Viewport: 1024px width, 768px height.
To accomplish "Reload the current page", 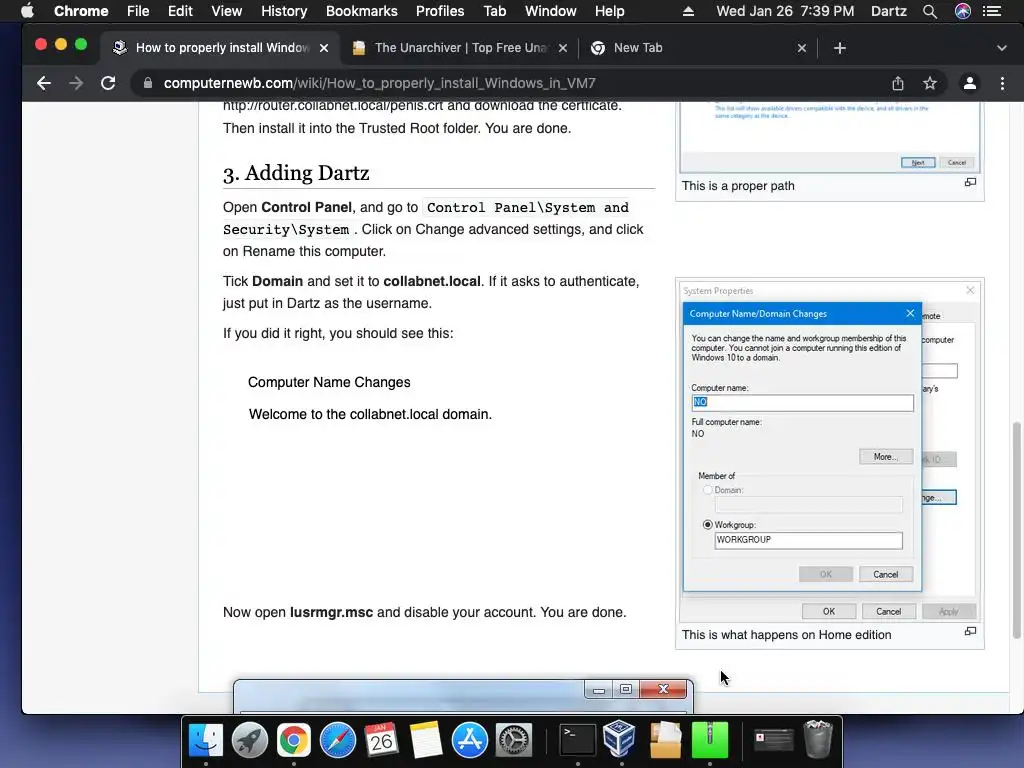I will coord(108,83).
